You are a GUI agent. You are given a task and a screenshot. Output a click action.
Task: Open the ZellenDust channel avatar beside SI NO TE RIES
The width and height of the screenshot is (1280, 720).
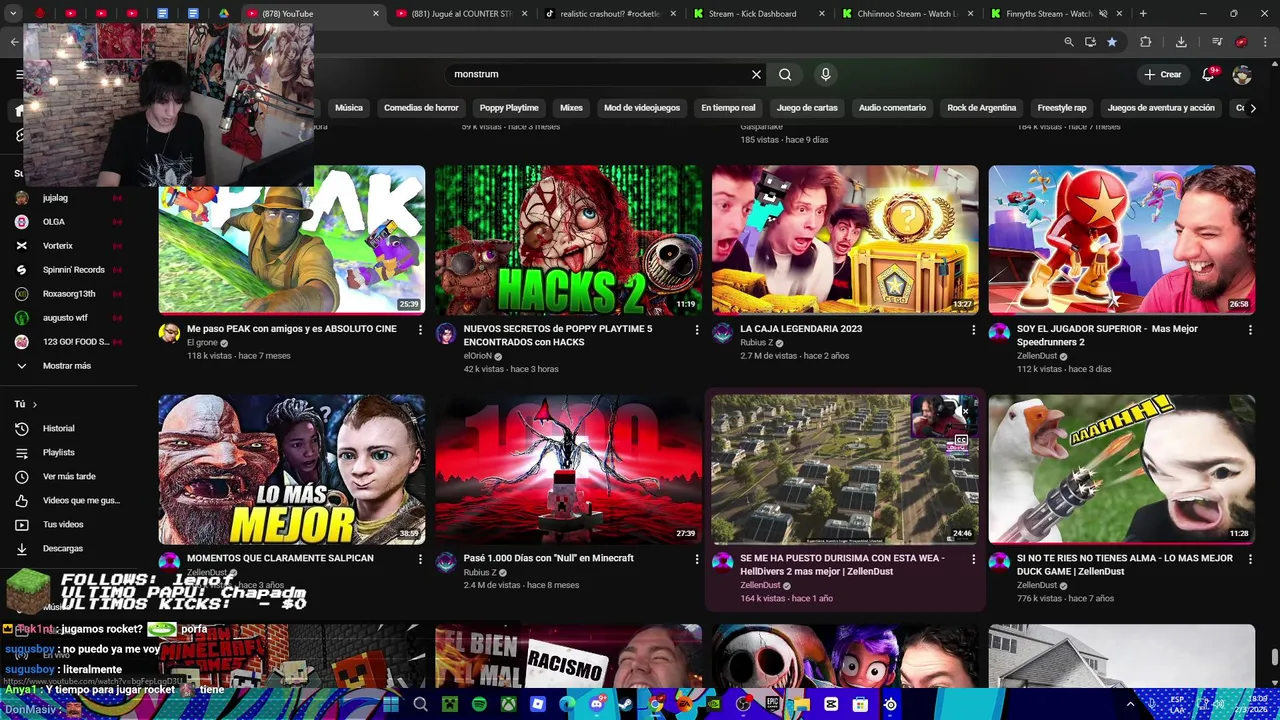[999, 562]
